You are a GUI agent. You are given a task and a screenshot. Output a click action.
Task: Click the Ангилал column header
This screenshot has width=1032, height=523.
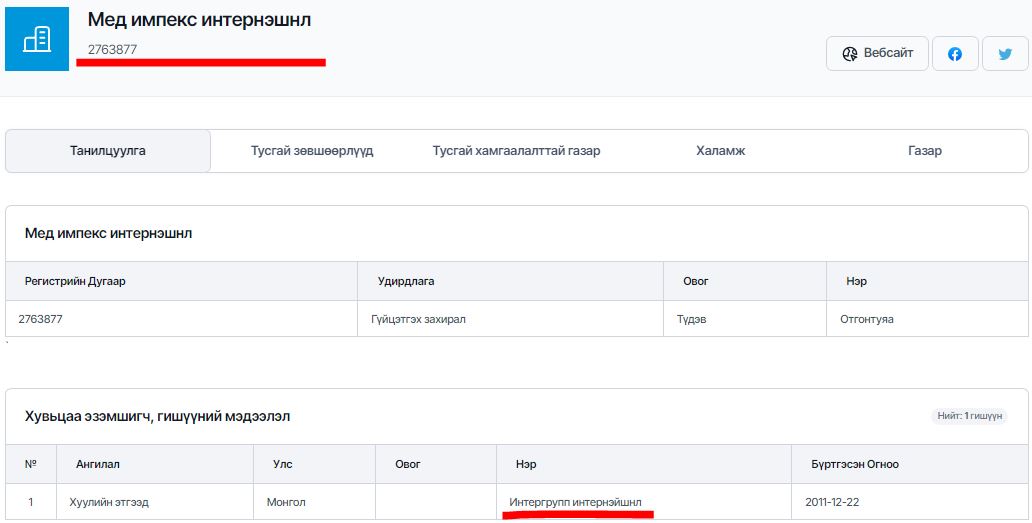(x=98, y=464)
